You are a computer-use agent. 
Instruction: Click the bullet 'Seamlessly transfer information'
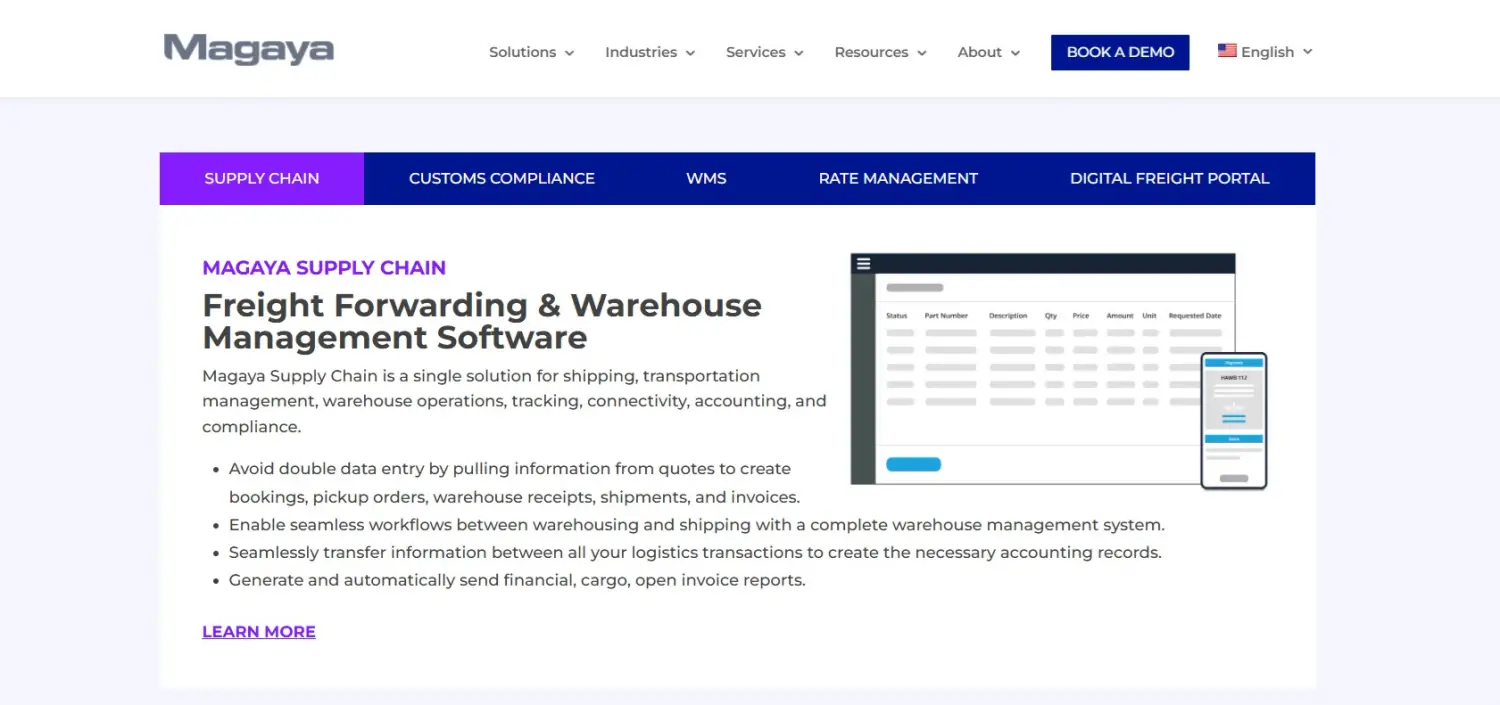click(x=695, y=553)
